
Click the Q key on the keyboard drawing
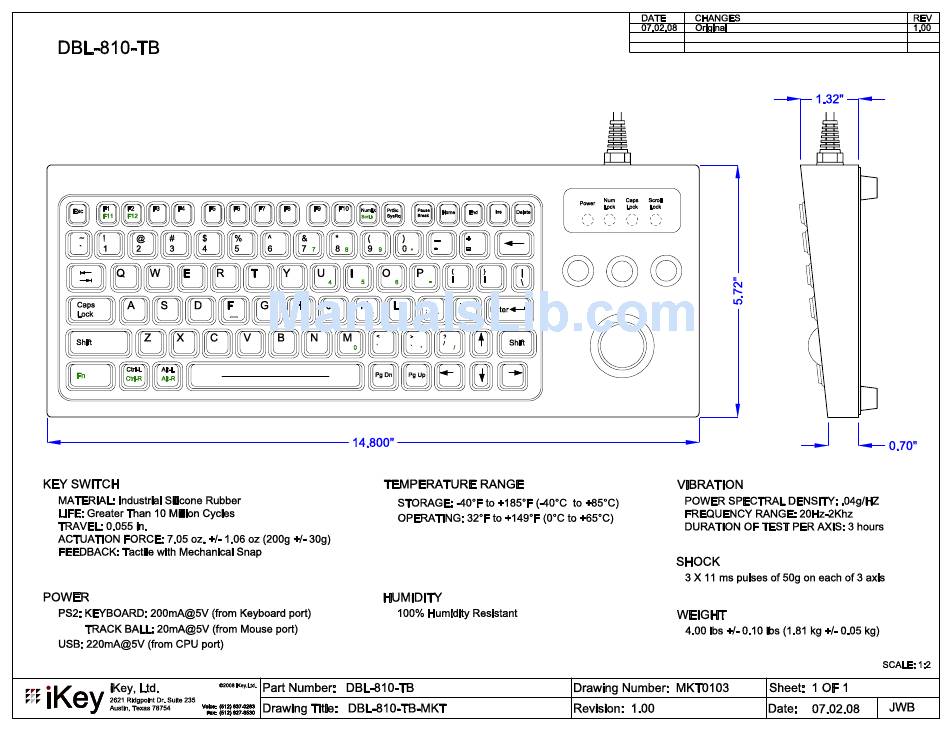click(x=125, y=276)
